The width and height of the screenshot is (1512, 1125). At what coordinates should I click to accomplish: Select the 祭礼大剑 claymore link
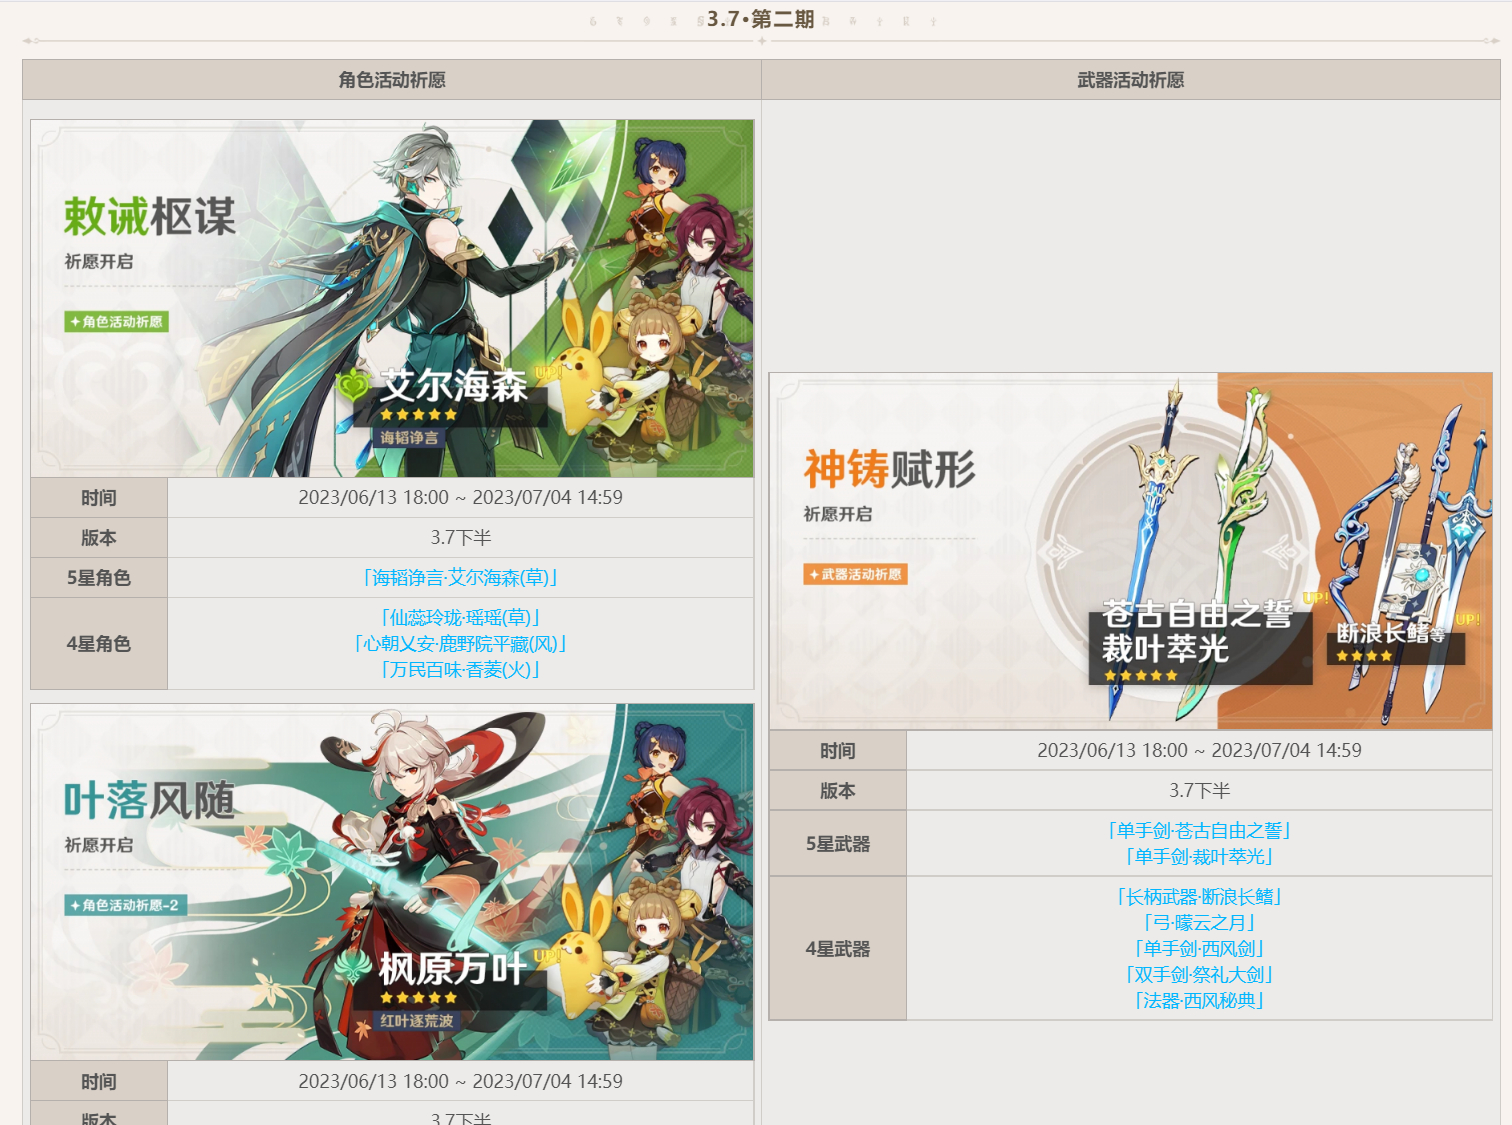pyautogui.click(x=1199, y=975)
